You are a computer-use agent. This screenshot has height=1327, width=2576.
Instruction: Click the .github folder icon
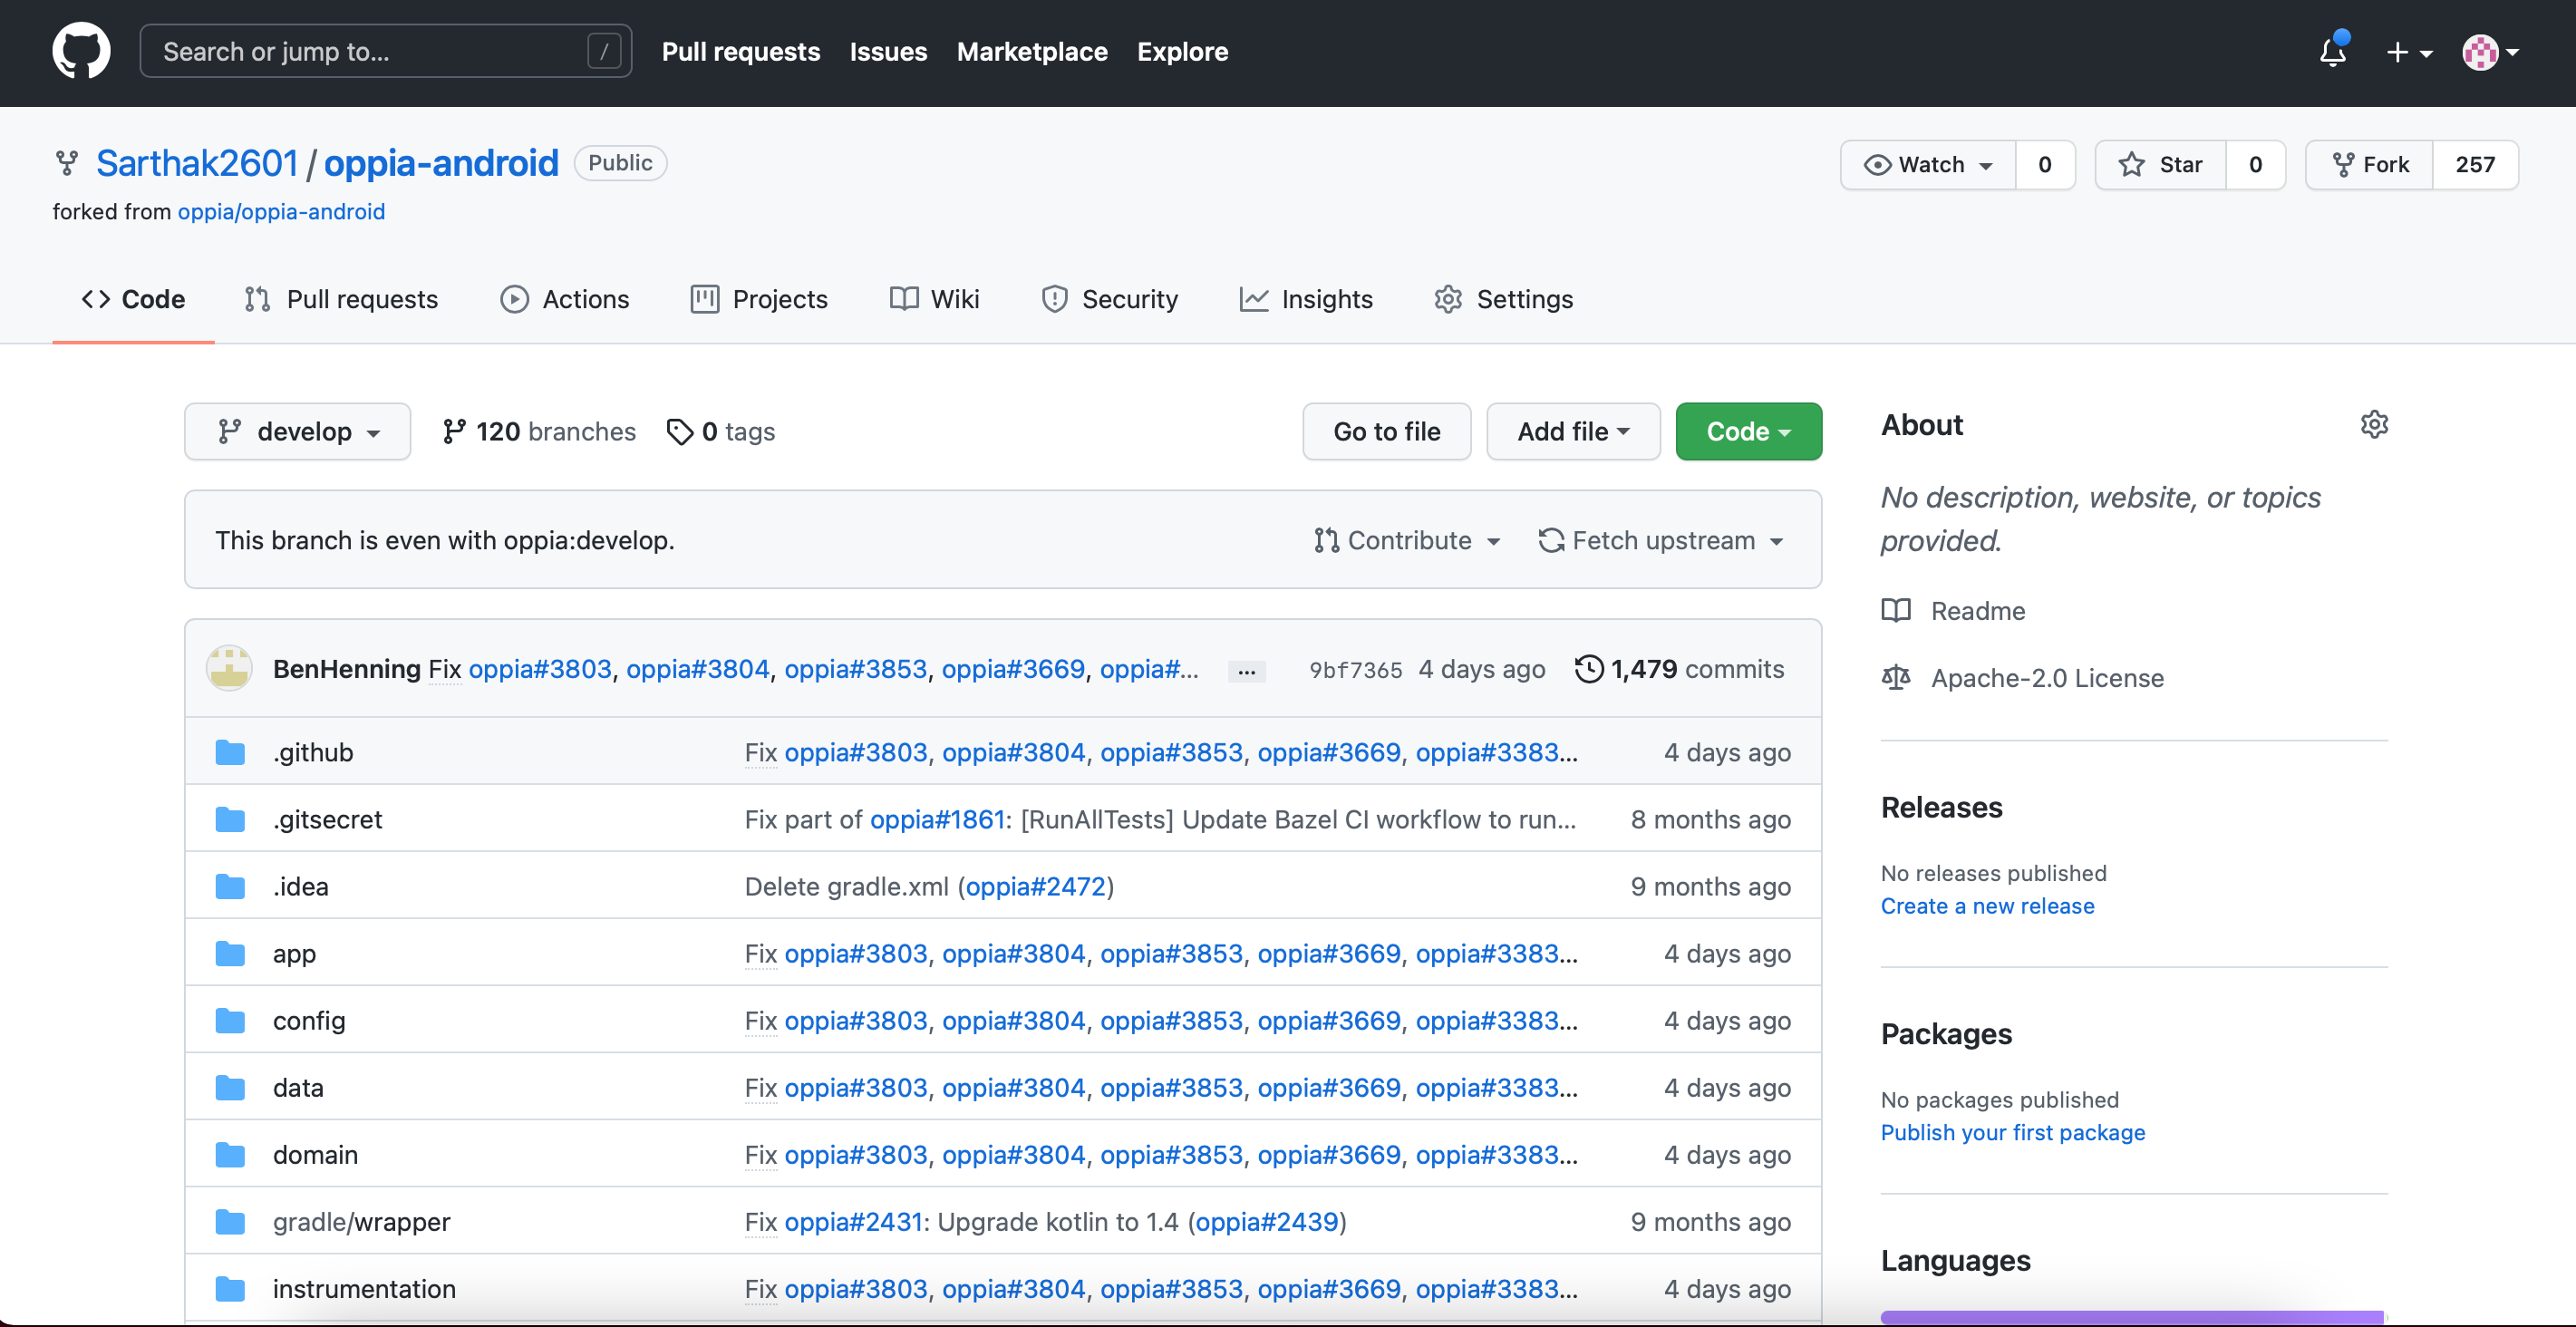(230, 752)
